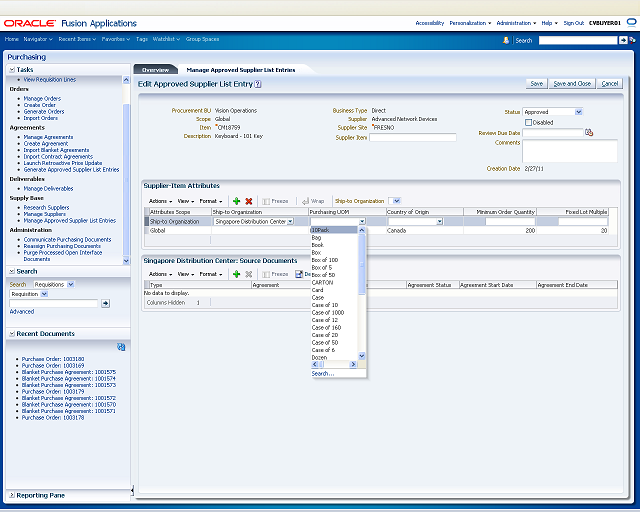640x512 pixels.
Task: Select Box of 100 from UOM list
Action: pyautogui.click(x=325, y=260)
